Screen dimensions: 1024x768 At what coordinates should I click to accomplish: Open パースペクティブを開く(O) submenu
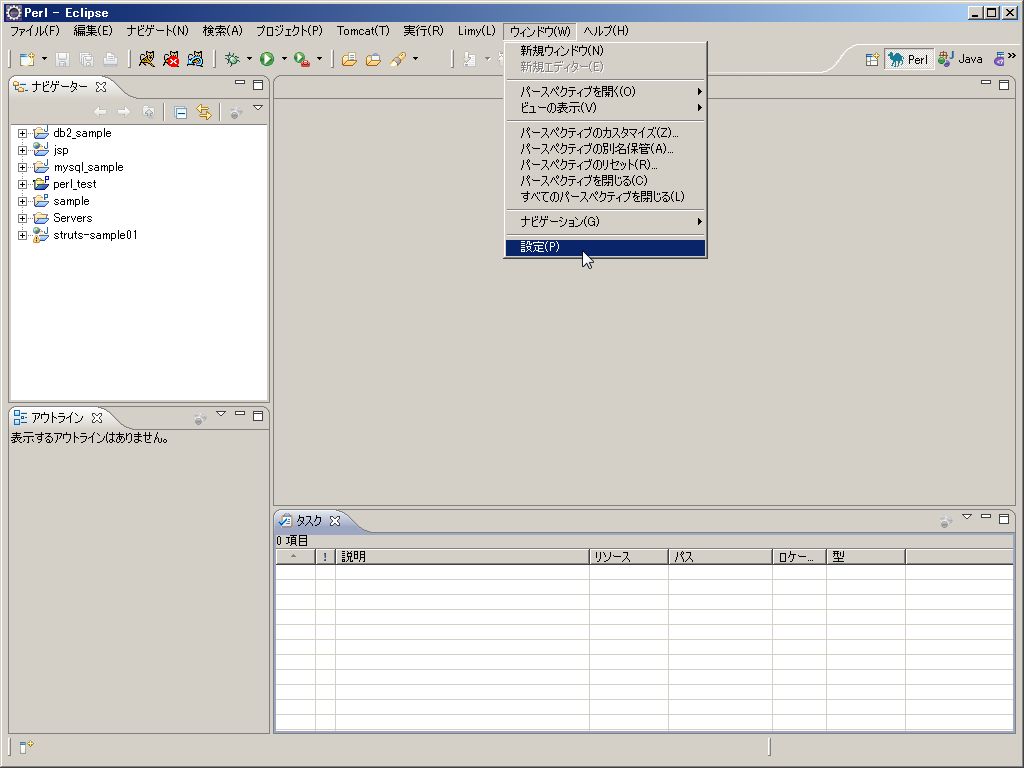pos(605,91)
